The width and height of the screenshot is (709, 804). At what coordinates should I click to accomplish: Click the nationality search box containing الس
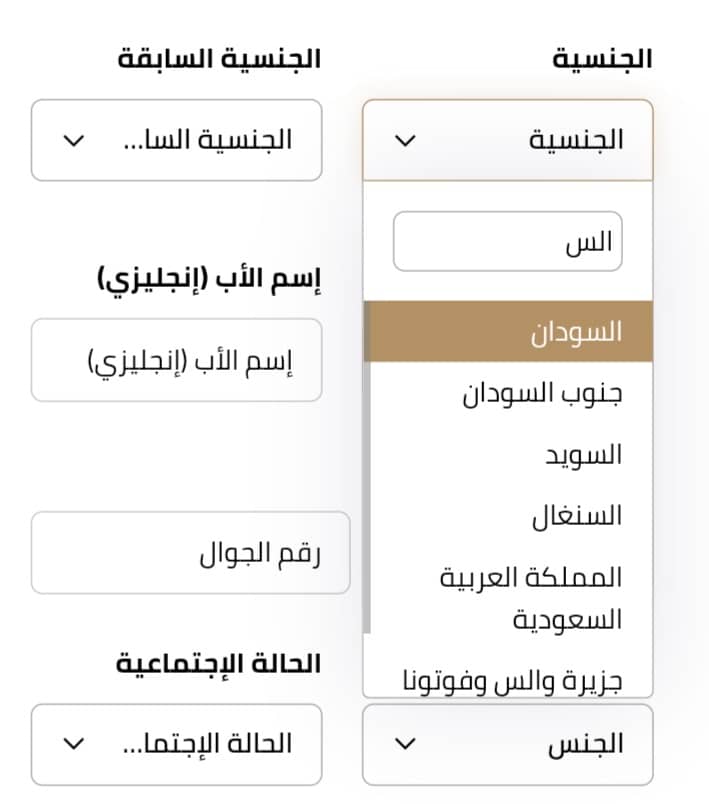point(507,241)
